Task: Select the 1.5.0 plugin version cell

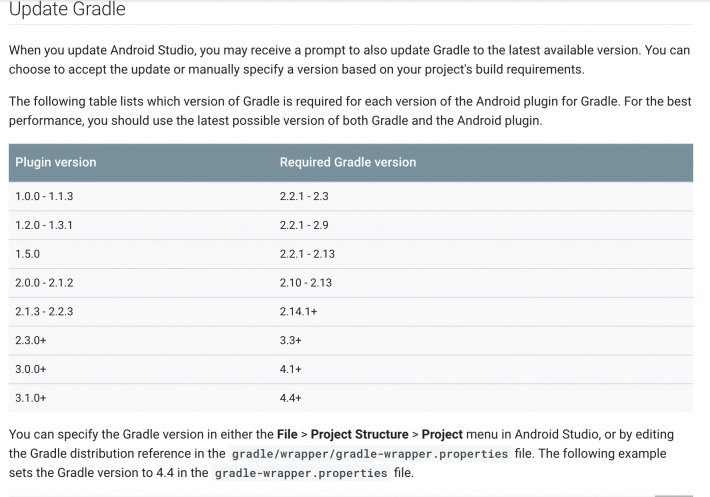Action: click(x=27, y=254)
